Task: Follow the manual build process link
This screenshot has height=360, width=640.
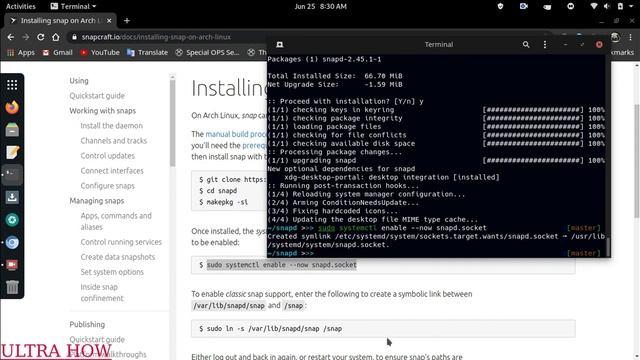Action: [x=236, y=134]
